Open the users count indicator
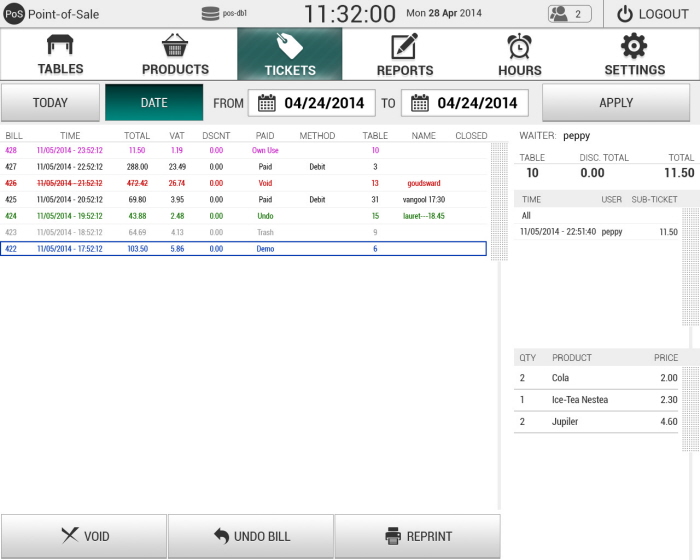The height and width of the screenshot is (560, 700). [x=570, y=14]
